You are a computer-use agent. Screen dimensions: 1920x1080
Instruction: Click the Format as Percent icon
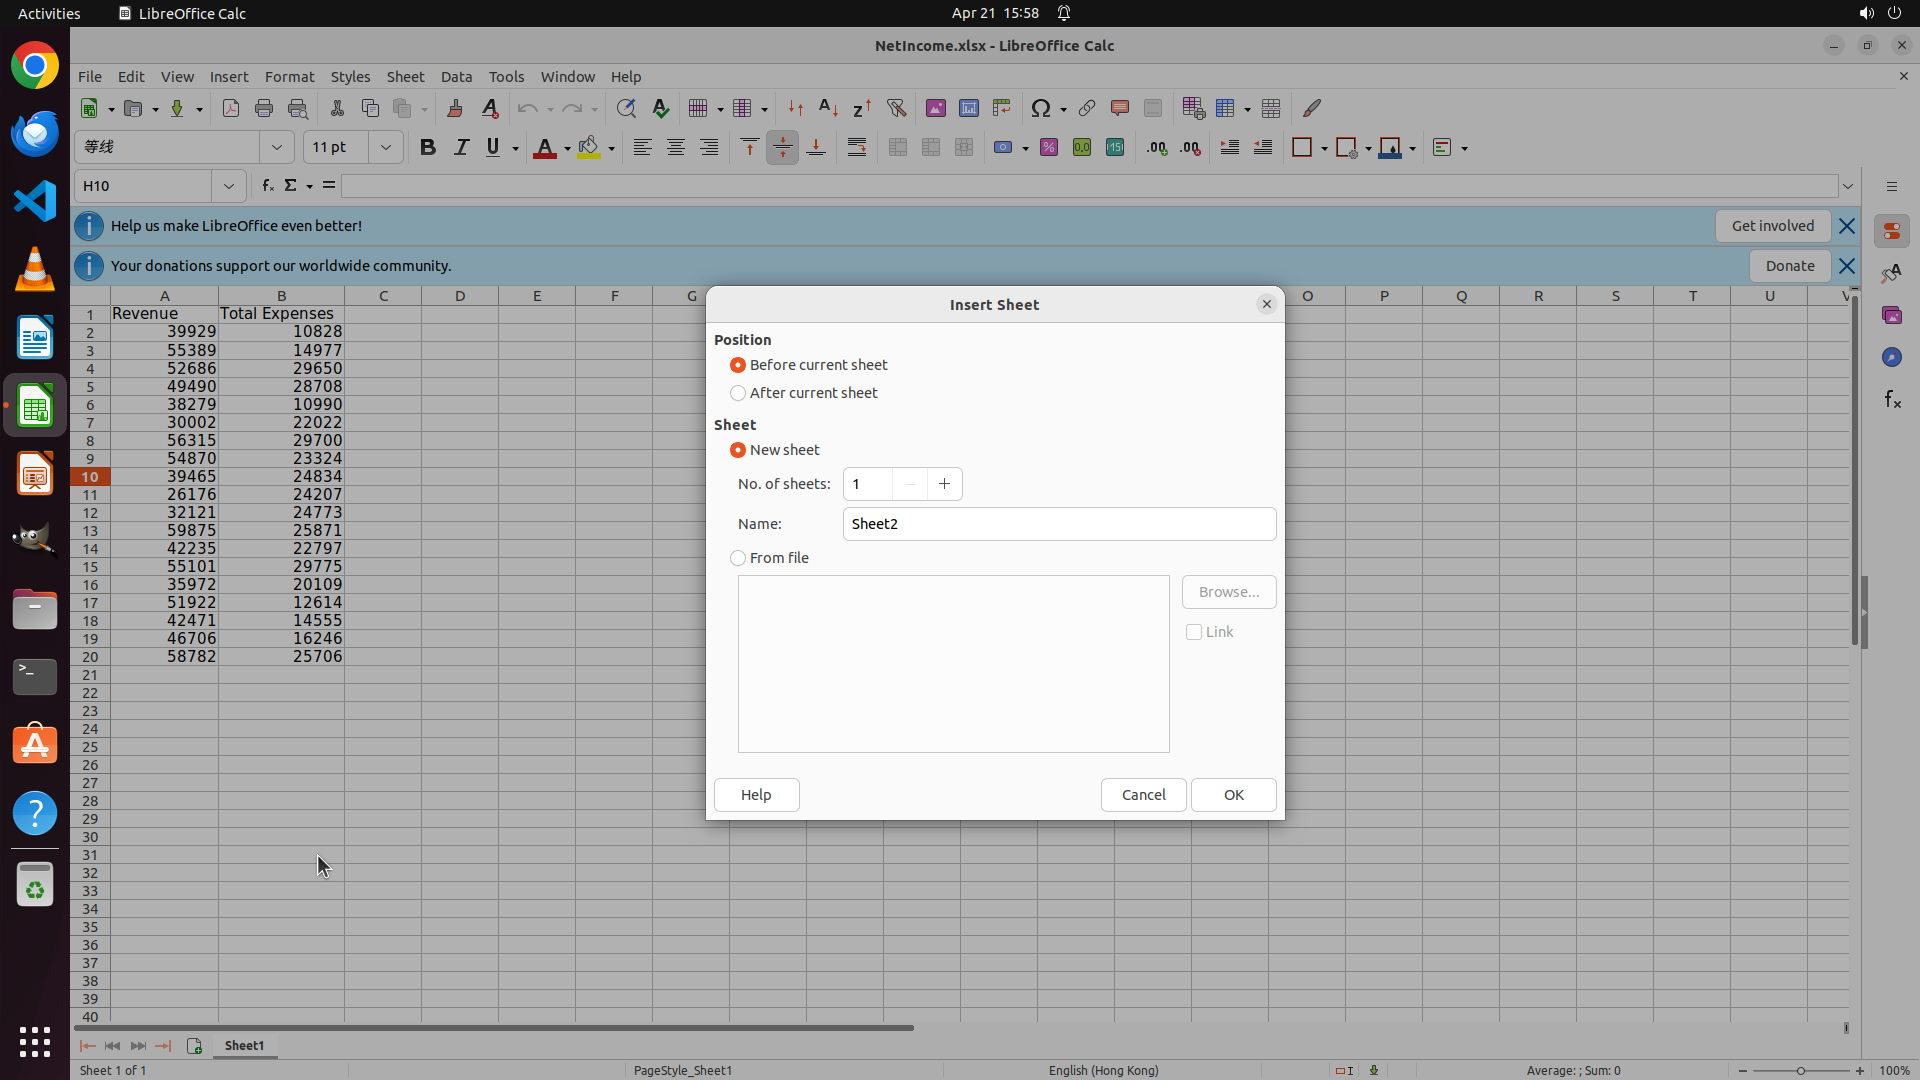1049,148
